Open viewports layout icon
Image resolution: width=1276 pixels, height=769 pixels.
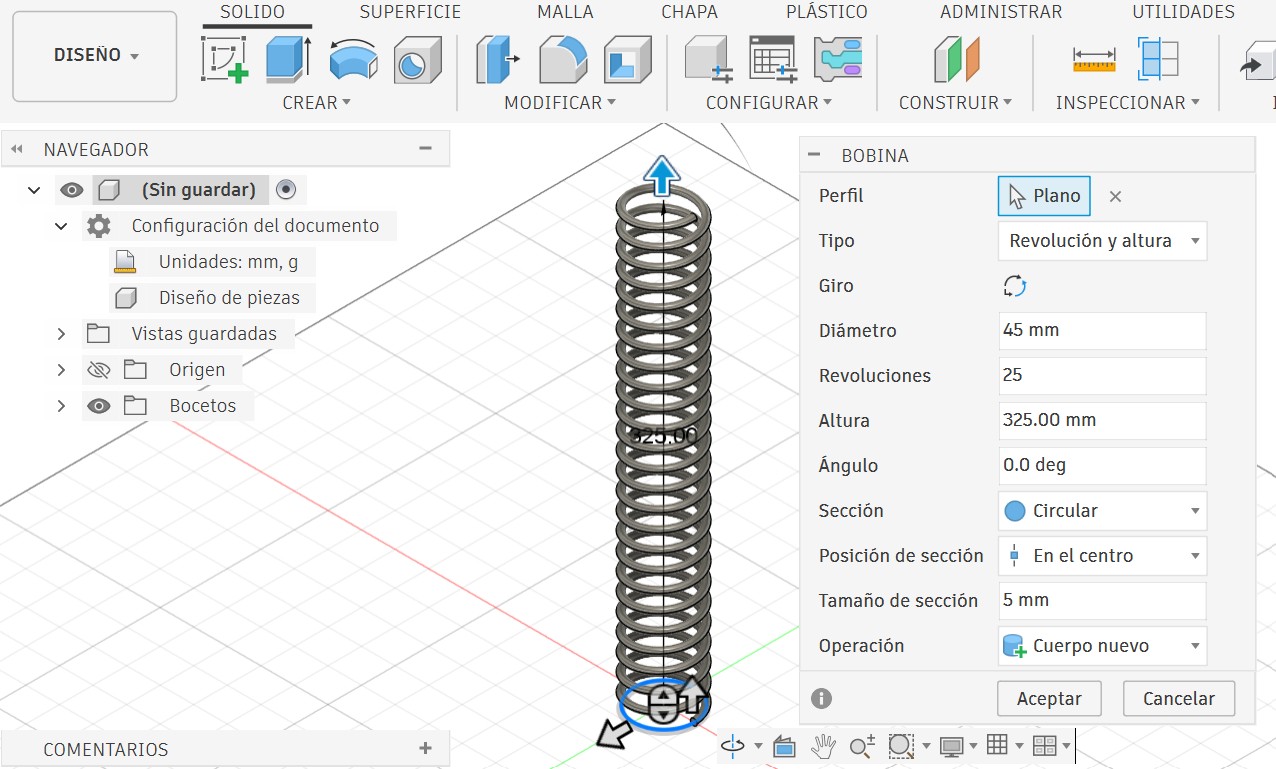click(1044, 746)
